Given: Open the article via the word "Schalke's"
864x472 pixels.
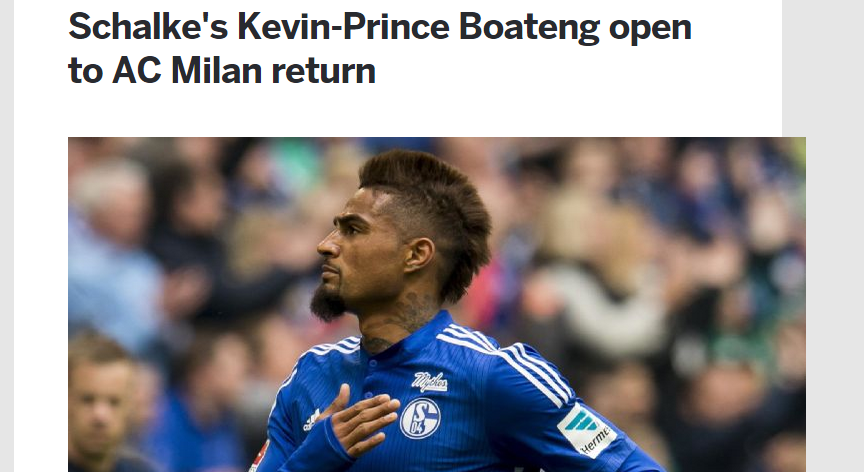Looking at the screenshot, I should coord(148,26).
